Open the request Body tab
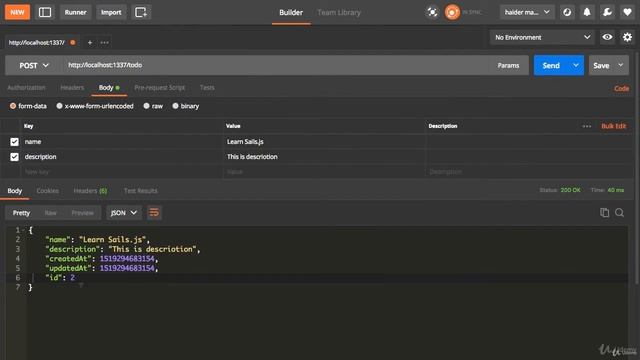 [x=109, y=88]
